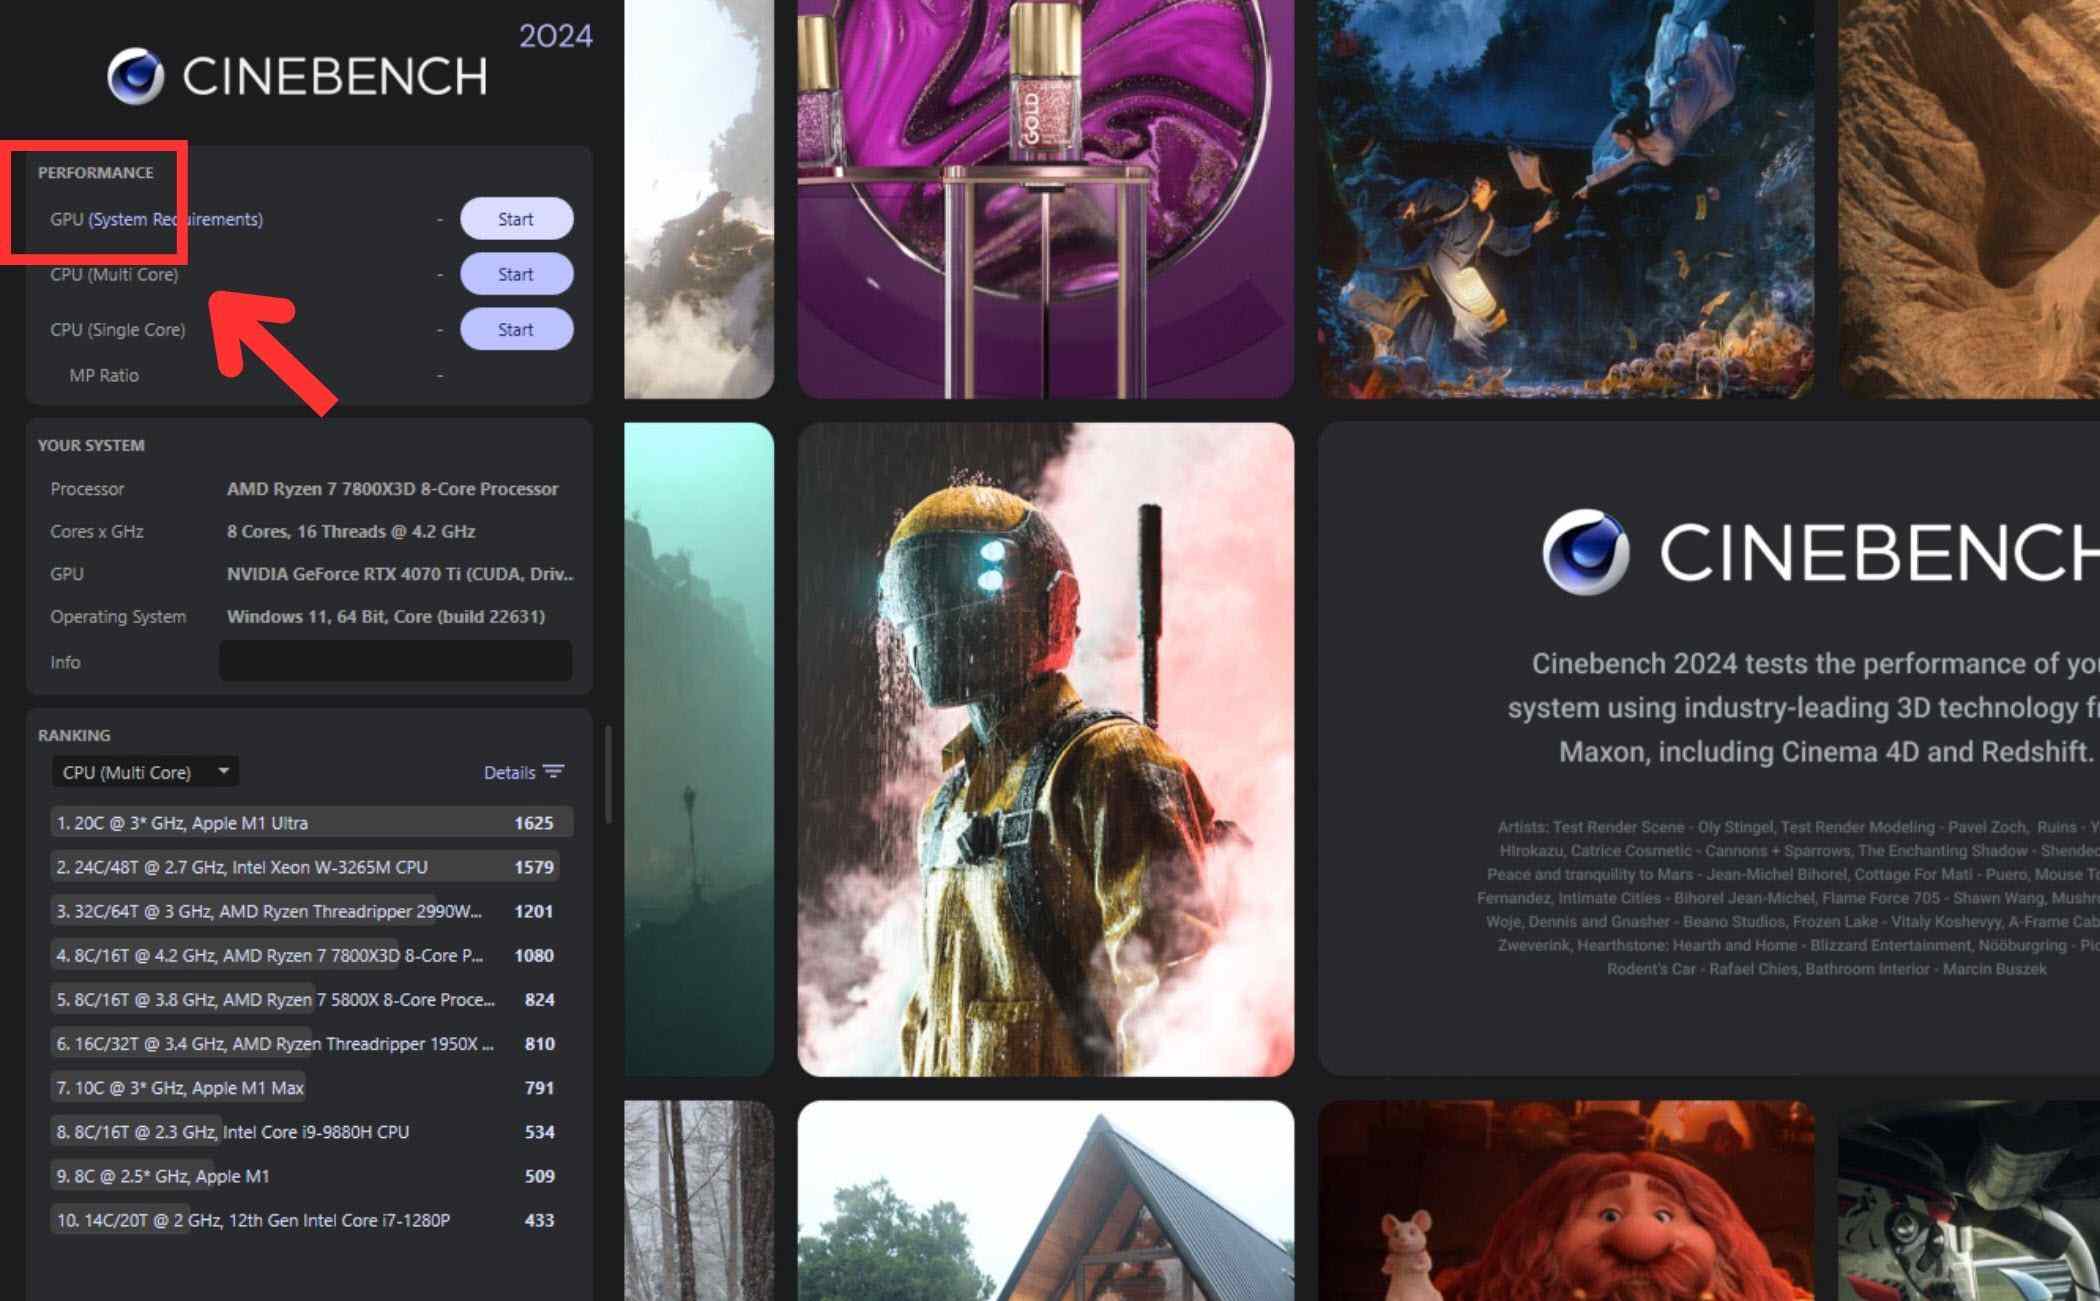This screenshot has height=1301, width=2100.
Task: Start the GPU benchmark
Action: 516,219
